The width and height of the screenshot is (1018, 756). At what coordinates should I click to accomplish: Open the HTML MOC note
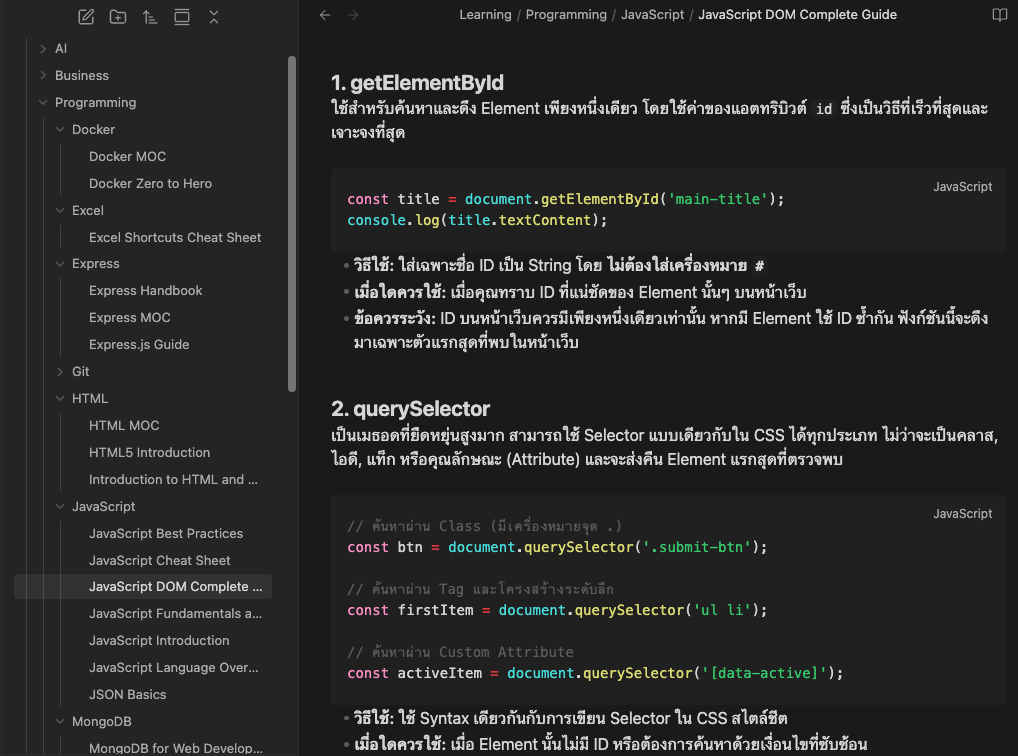point(124,425)
